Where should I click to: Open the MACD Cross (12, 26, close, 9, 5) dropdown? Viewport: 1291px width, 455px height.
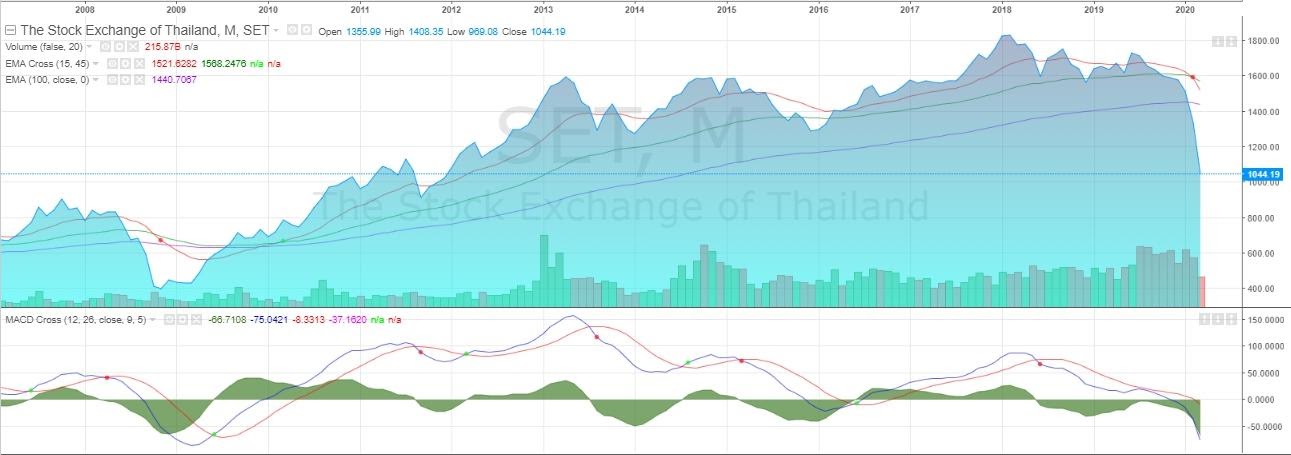tap(152, 319)
